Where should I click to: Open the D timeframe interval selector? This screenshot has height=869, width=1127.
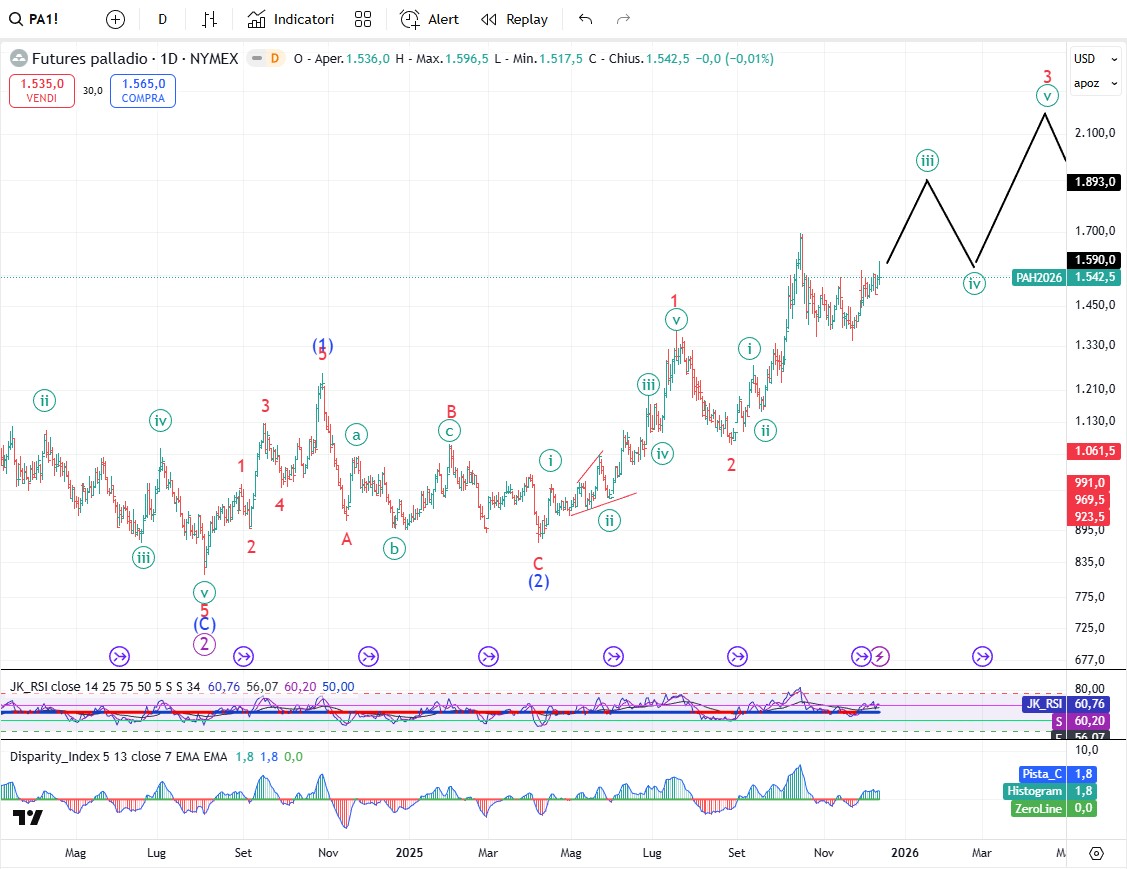tap(162, 19)
